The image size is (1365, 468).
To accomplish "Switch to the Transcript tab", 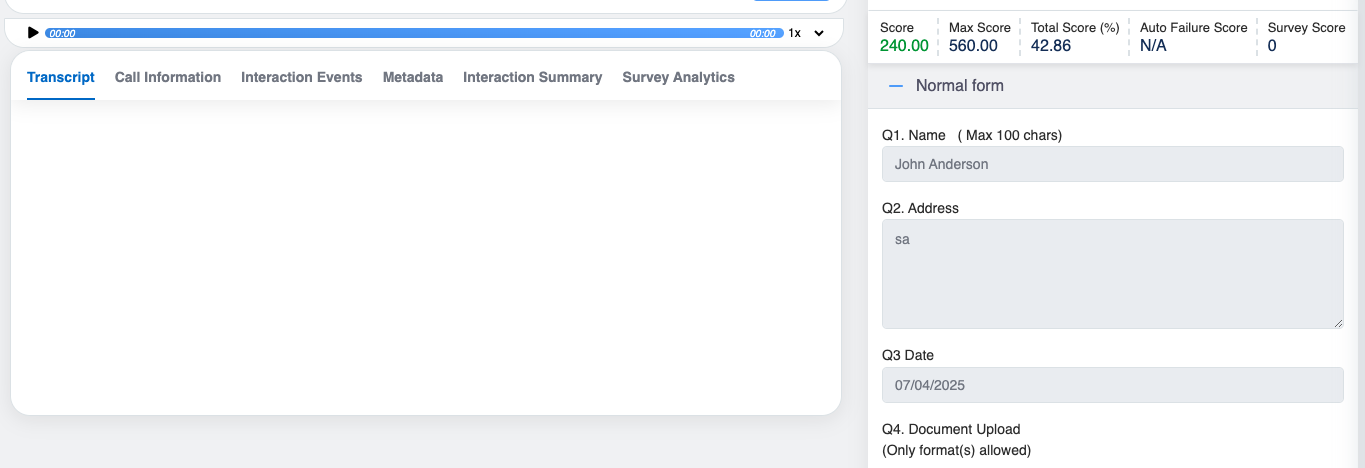I will click(61, 77).
